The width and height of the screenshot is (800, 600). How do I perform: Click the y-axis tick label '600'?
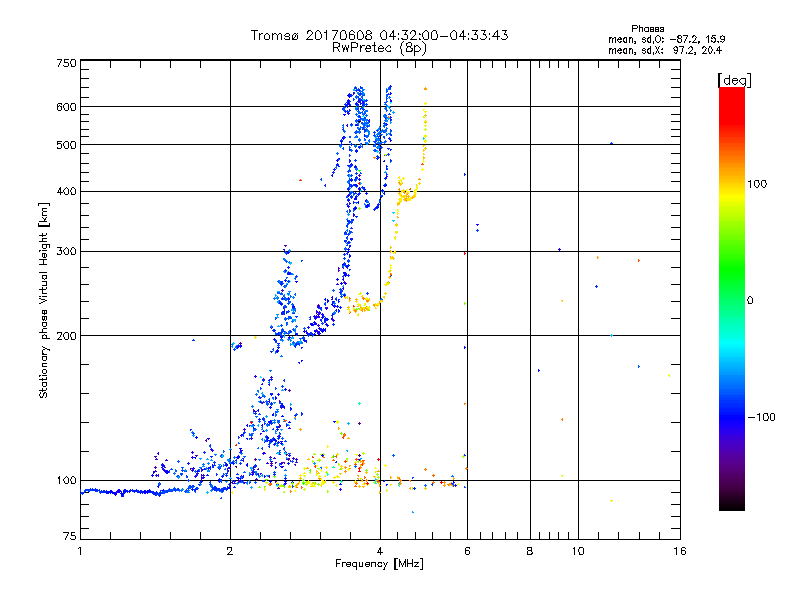67,107
